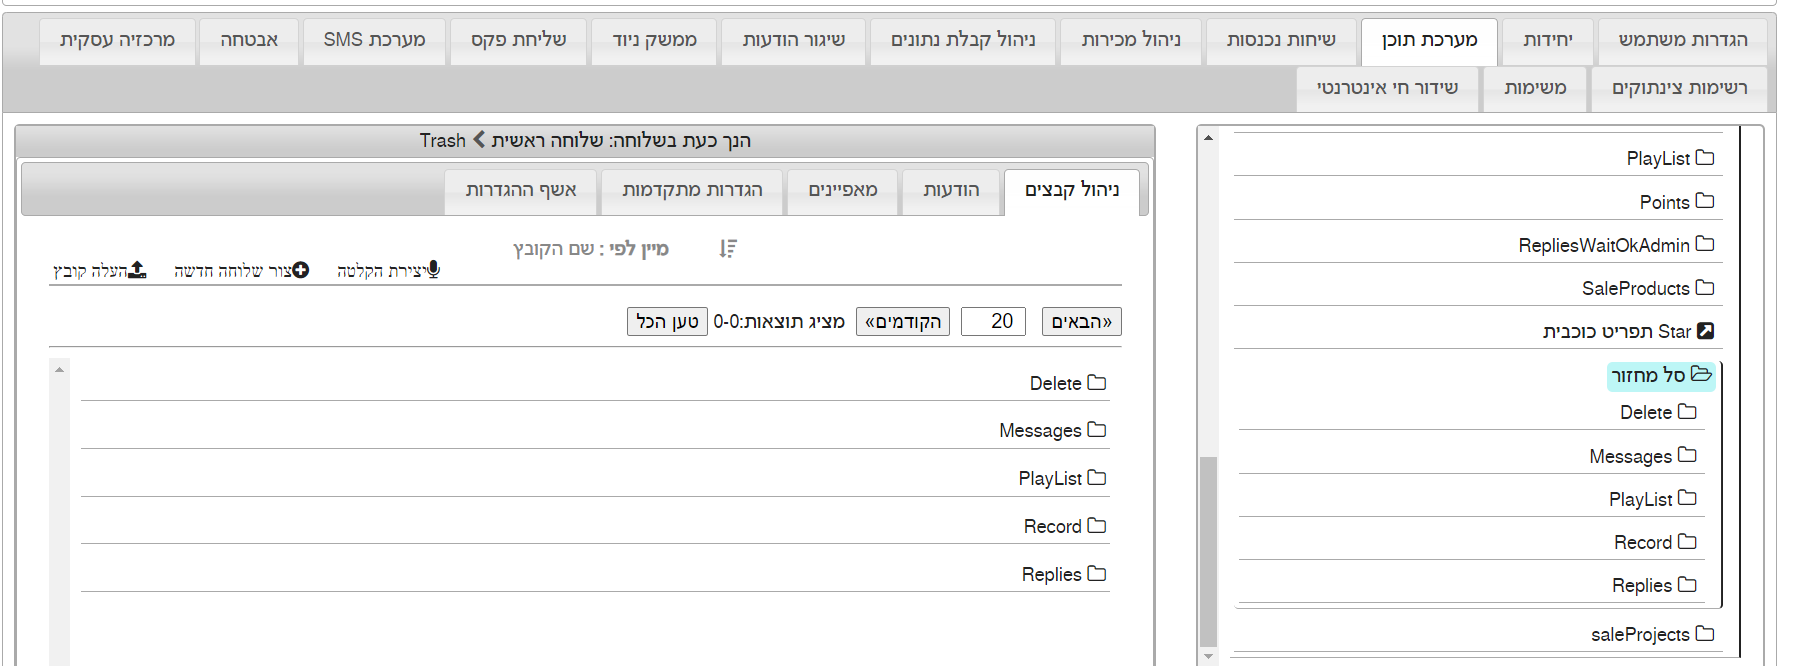Switch to the הגדרות מתקדמות tab
1797x666 pixels.
(692, 190)
